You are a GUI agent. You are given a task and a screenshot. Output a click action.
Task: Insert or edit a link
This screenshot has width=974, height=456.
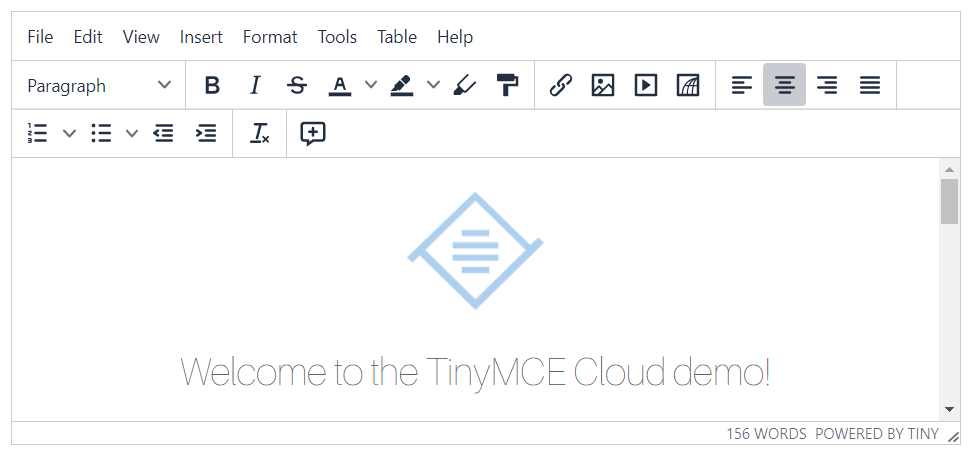(560, 85)
